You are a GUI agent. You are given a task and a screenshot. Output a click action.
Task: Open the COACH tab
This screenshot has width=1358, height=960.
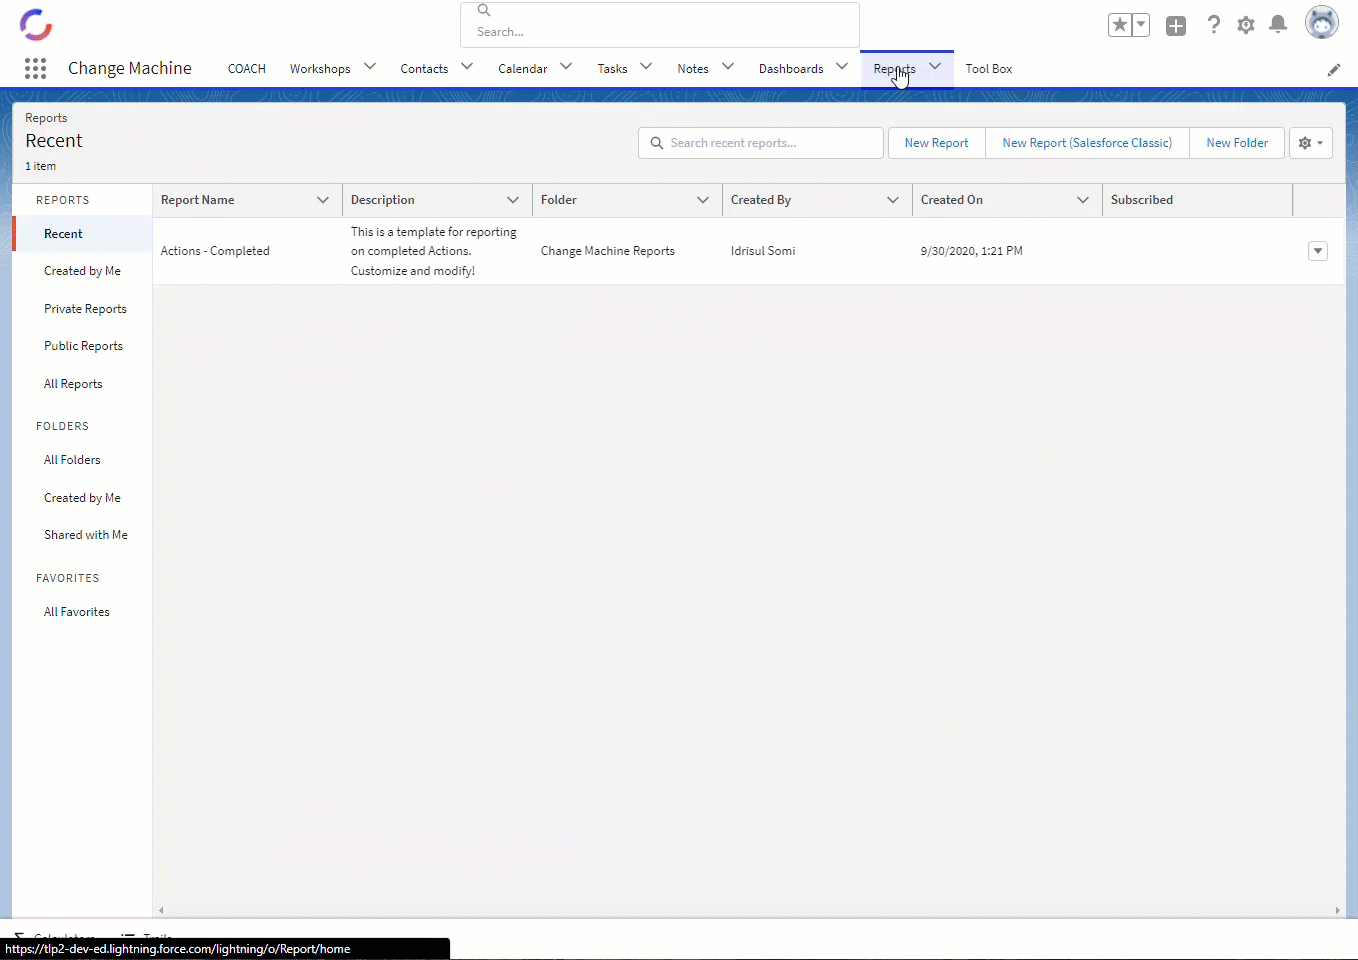247,69
